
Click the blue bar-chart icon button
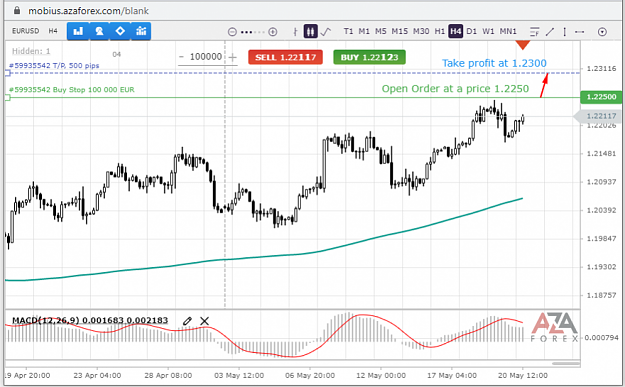(78, 31)
